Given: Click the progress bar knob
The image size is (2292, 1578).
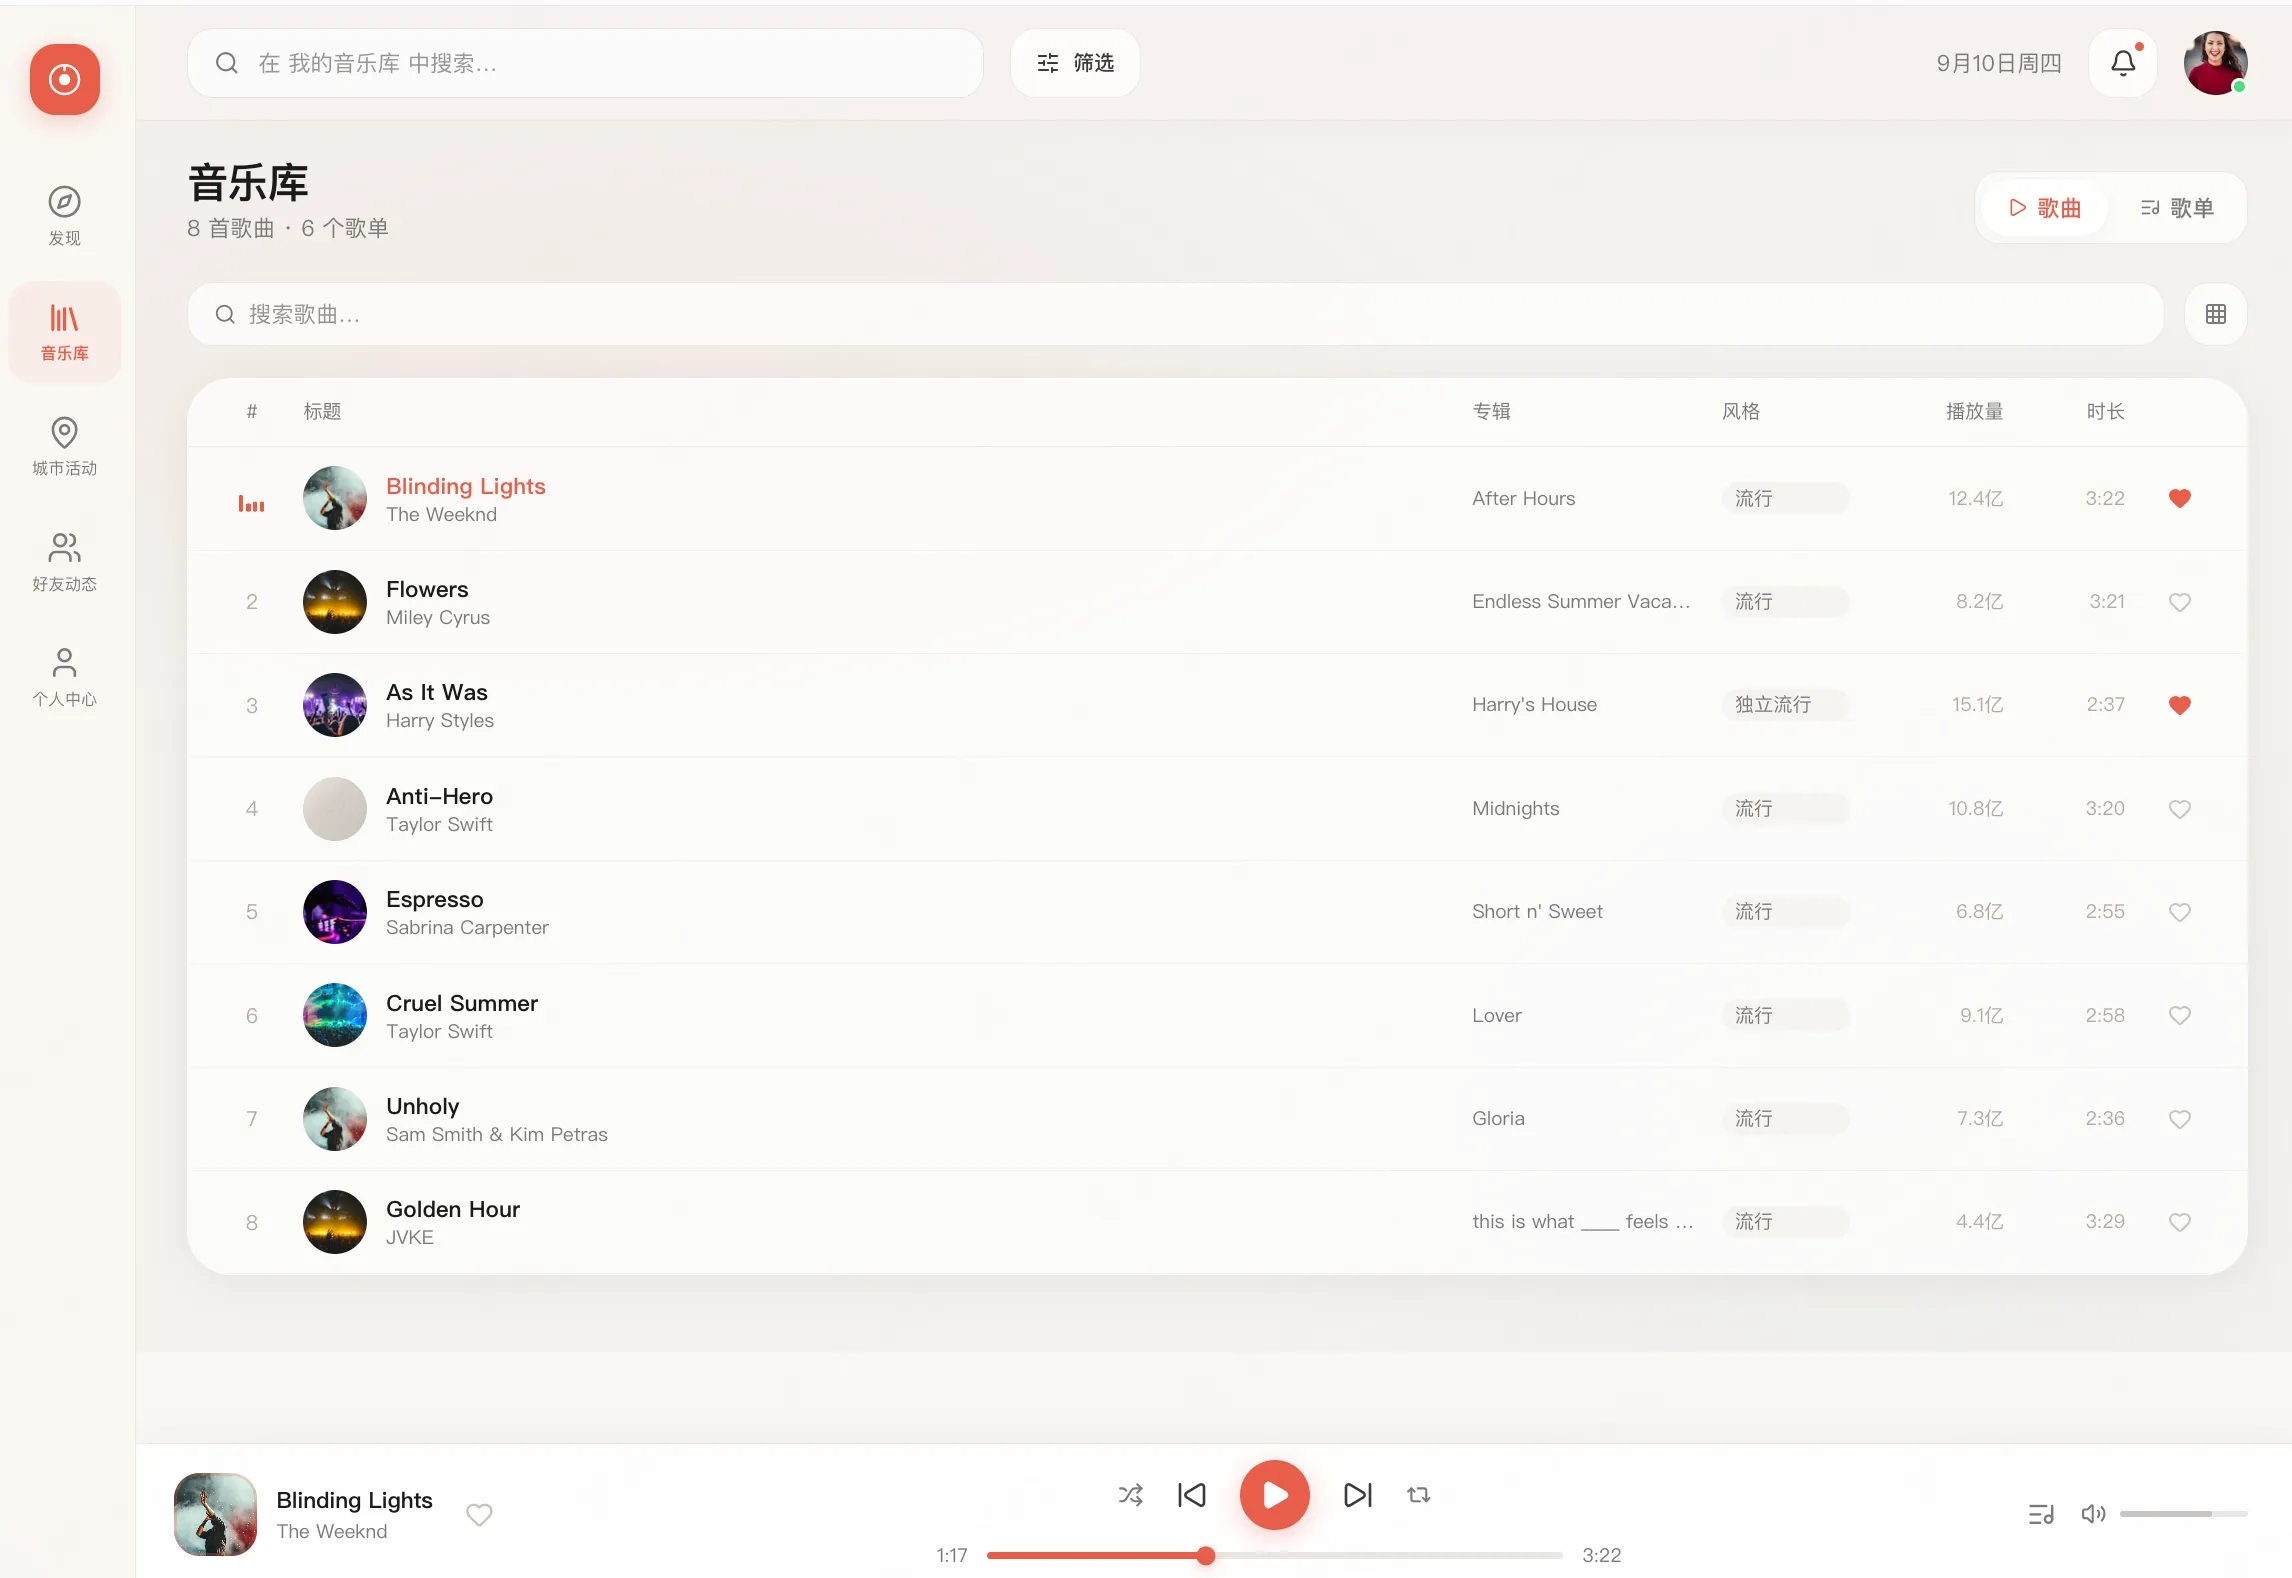Looking at the screenshot, I should tap(1206, 1555).
